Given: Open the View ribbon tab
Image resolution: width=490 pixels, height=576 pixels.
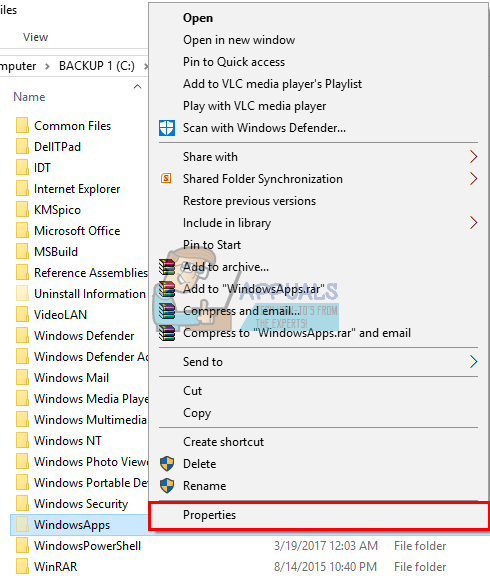Looking at the screenshot, I should pyautogui.click(x=35, y=37).
